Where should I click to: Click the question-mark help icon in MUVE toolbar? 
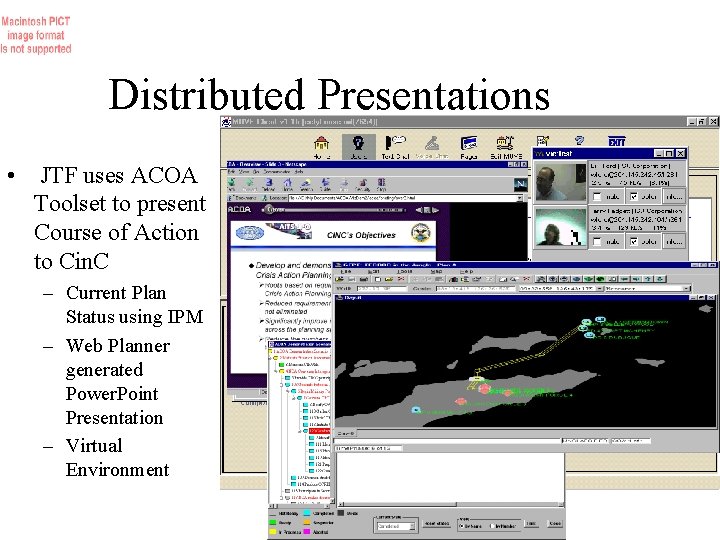579,140
